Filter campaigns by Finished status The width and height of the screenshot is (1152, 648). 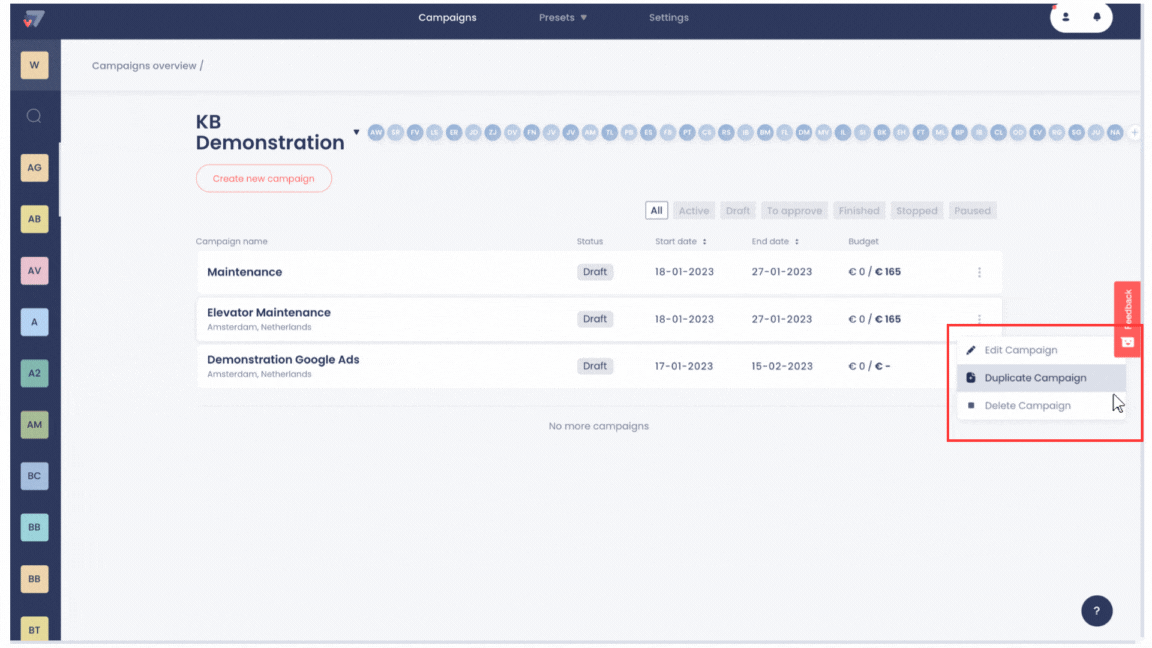point(859,211)
